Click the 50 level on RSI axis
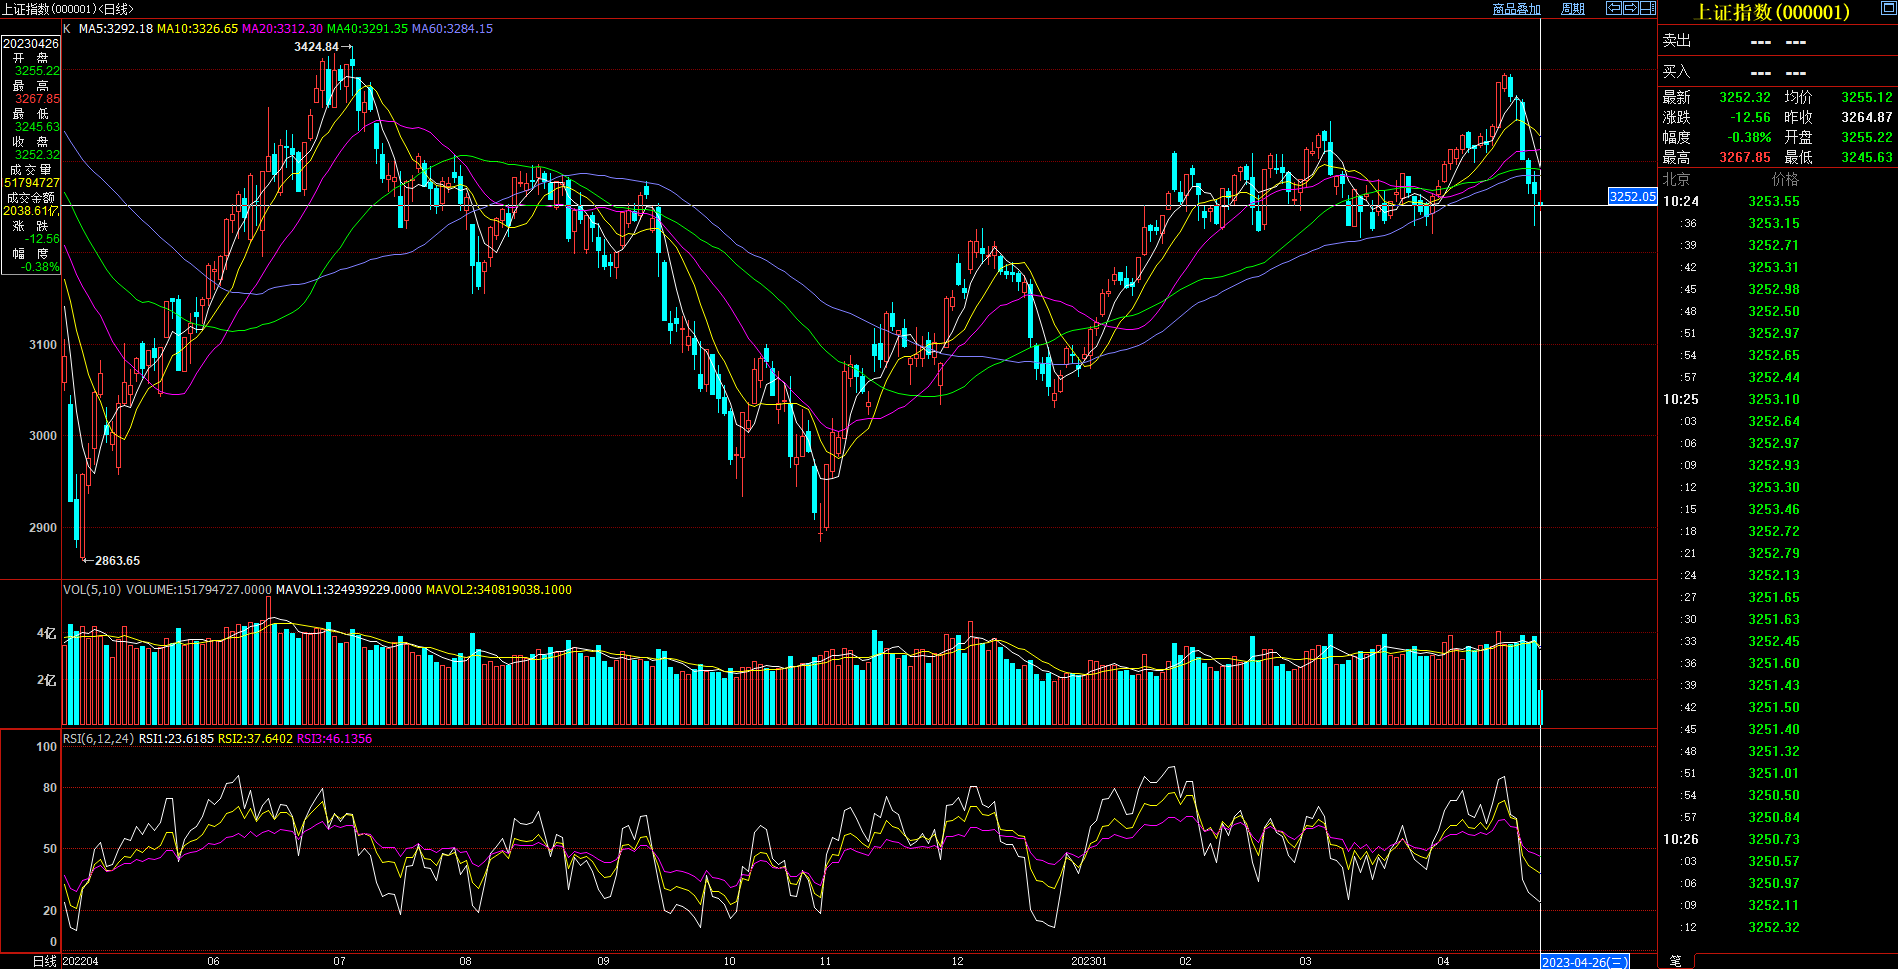This screenshot has width=1898, height=969. click(x=50, y=849)
